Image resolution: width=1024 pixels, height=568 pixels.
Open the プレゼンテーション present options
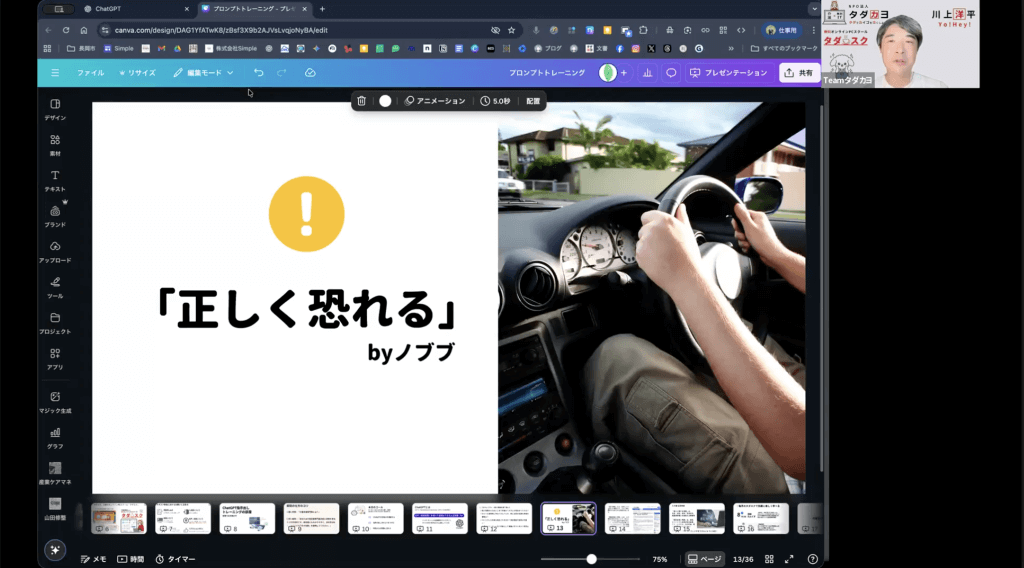(x=729, y=73)
